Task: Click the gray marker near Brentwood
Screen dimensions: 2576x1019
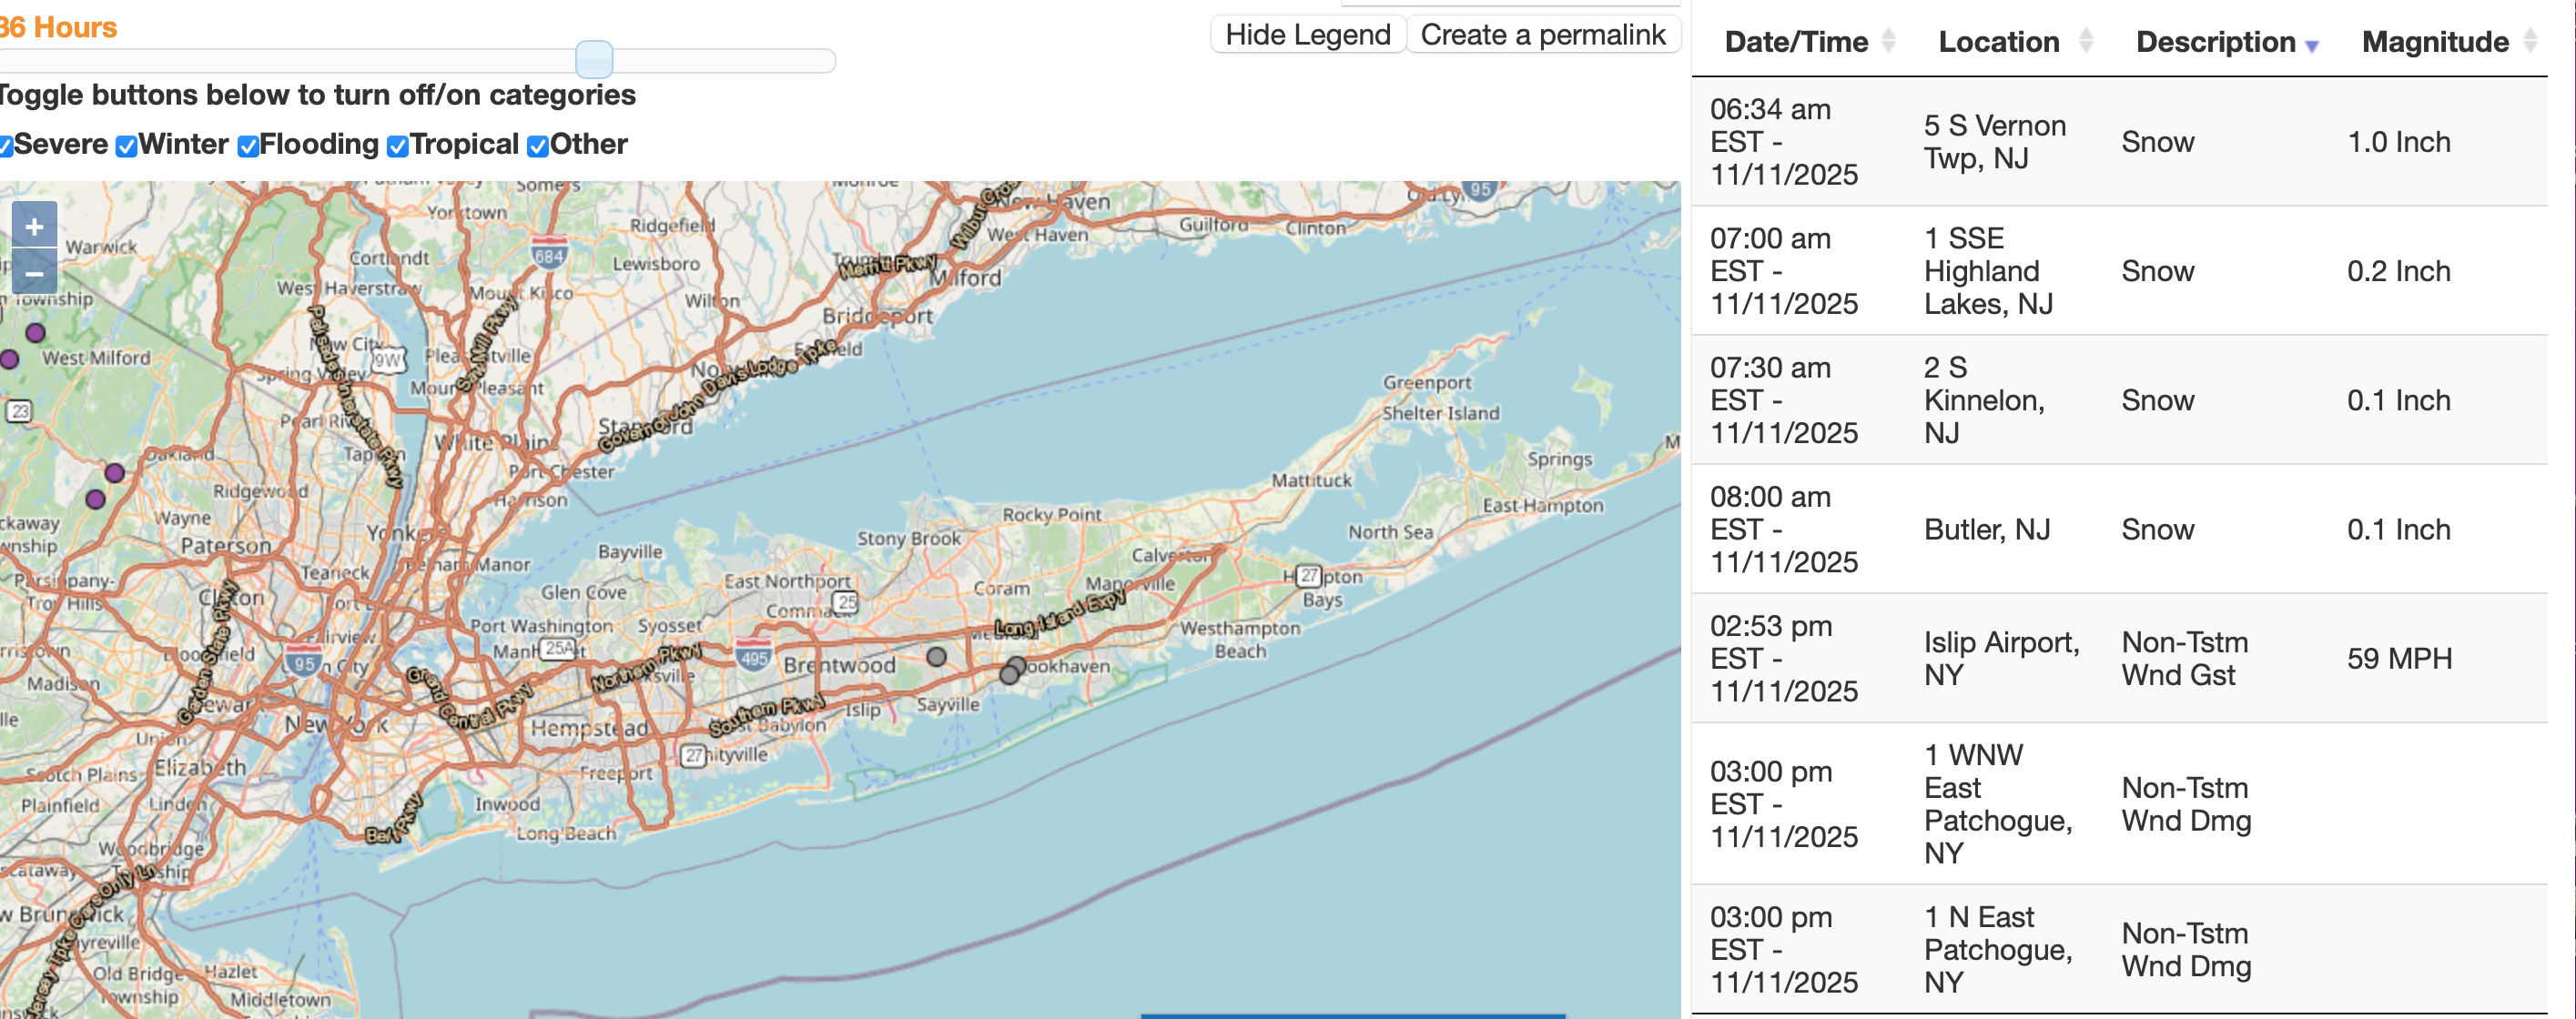Action: click(936, 657)
